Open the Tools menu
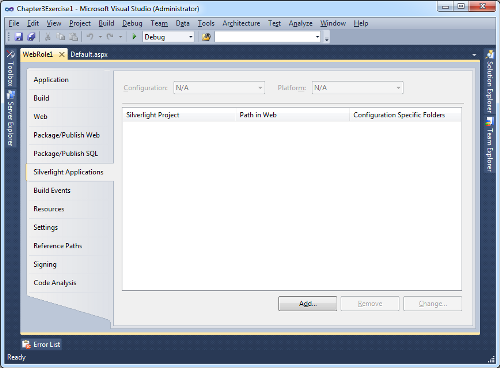500x368 pixels. pos(206,23)
